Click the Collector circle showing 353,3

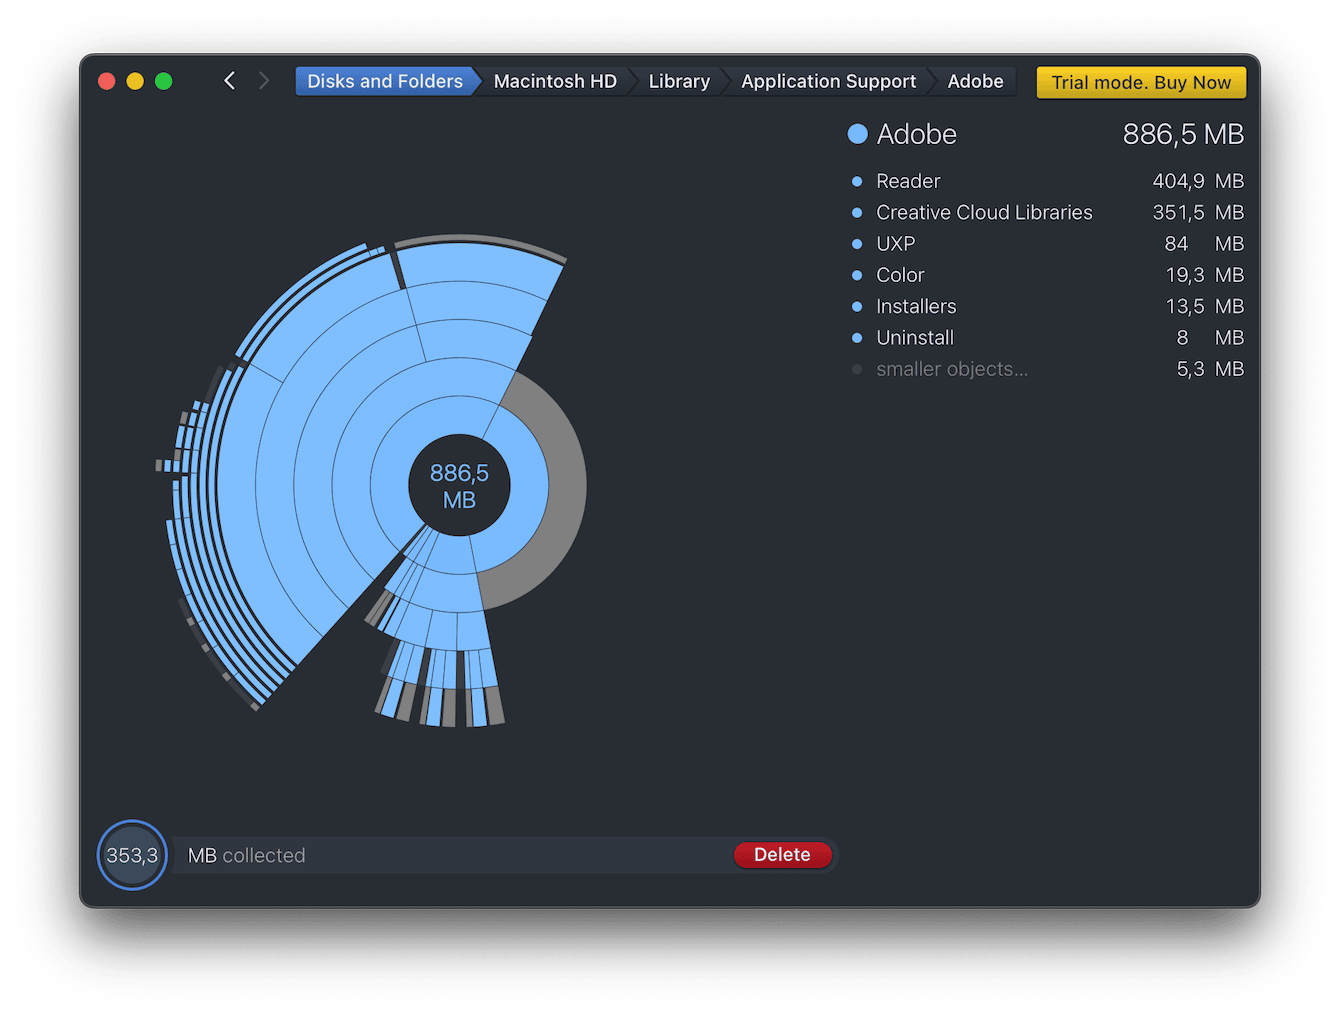coord(130,855)
